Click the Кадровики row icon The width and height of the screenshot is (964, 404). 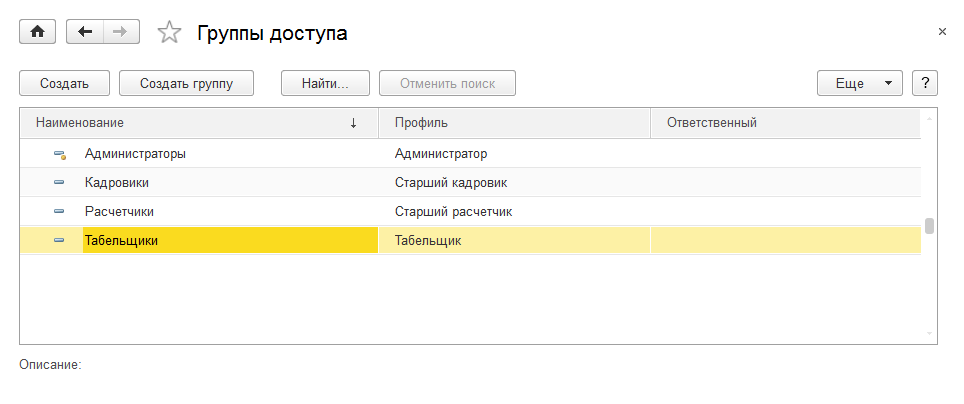click(x=59, y=183)
